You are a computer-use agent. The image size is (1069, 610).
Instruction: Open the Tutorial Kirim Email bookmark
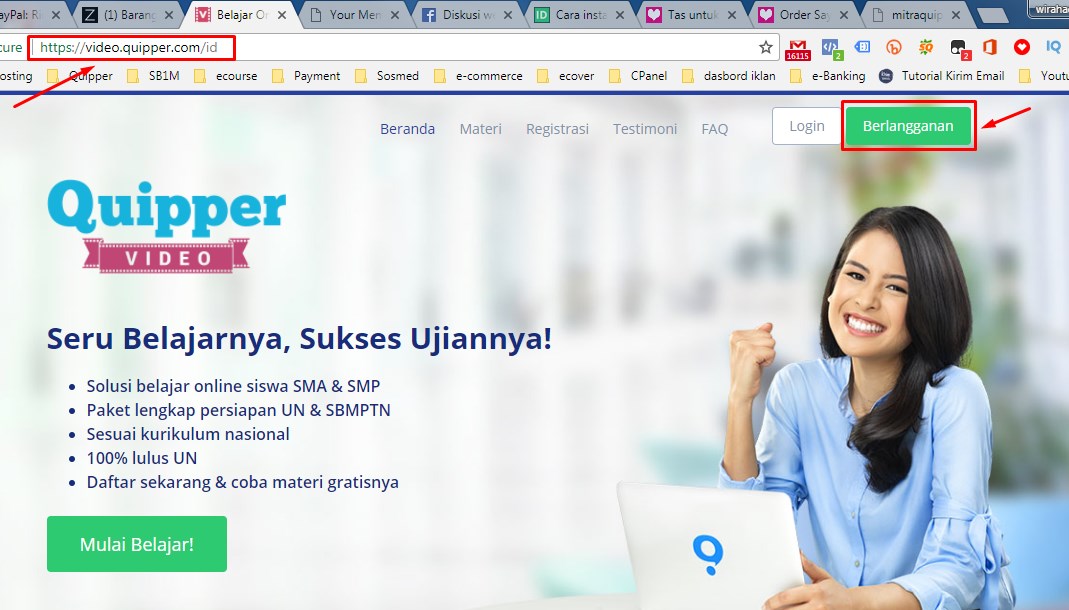coord(942,76)
